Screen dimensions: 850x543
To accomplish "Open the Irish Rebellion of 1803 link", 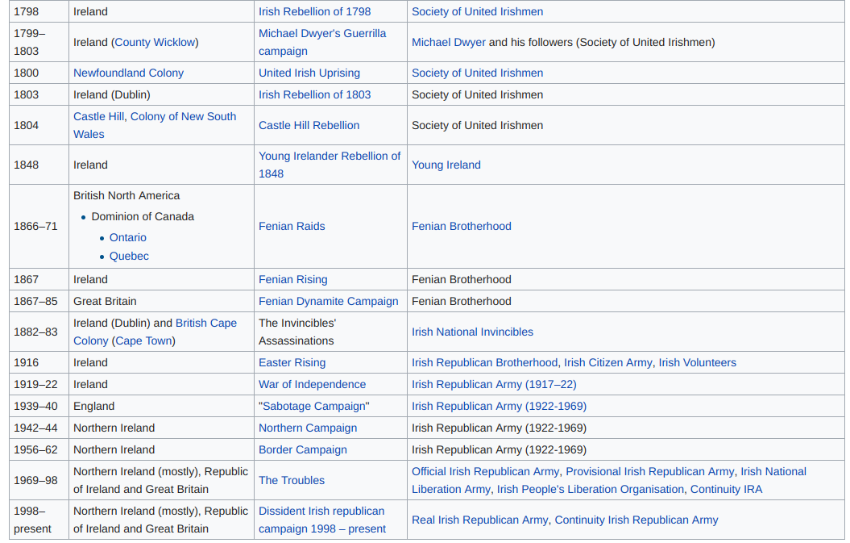I will (314, 94).
